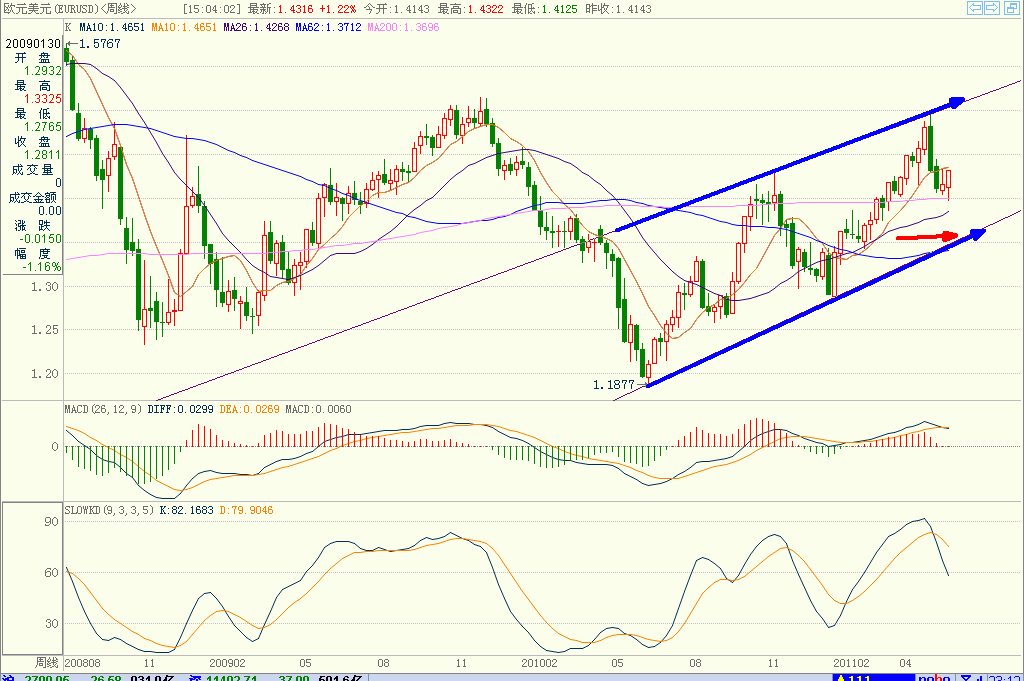Click the 1.20 price axis label
Image resolution: width=1024 pixels, height=681 pixels.
click(44, 374)
